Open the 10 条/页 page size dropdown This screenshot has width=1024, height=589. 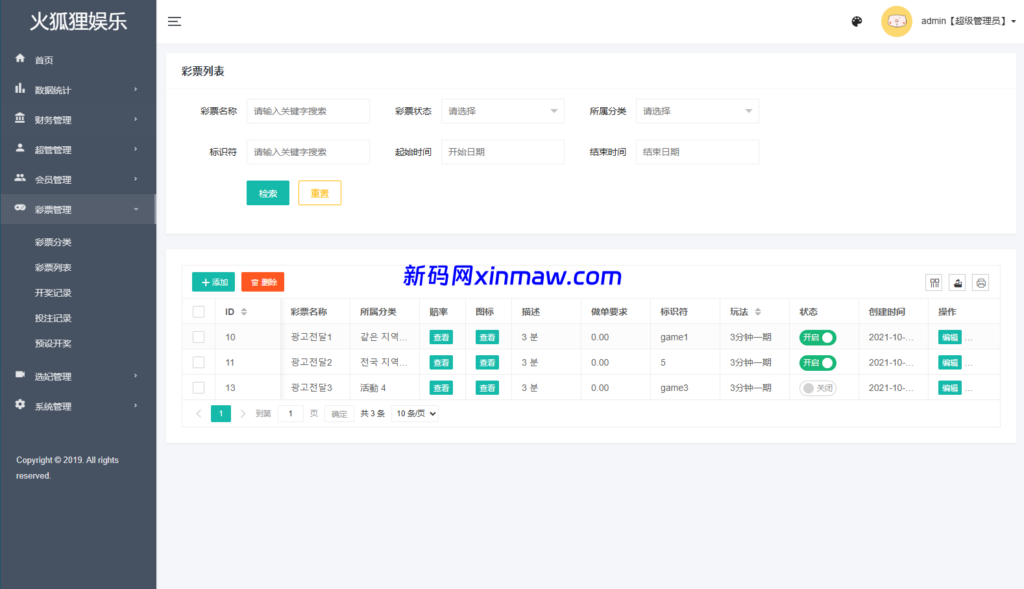click(415, 413)
